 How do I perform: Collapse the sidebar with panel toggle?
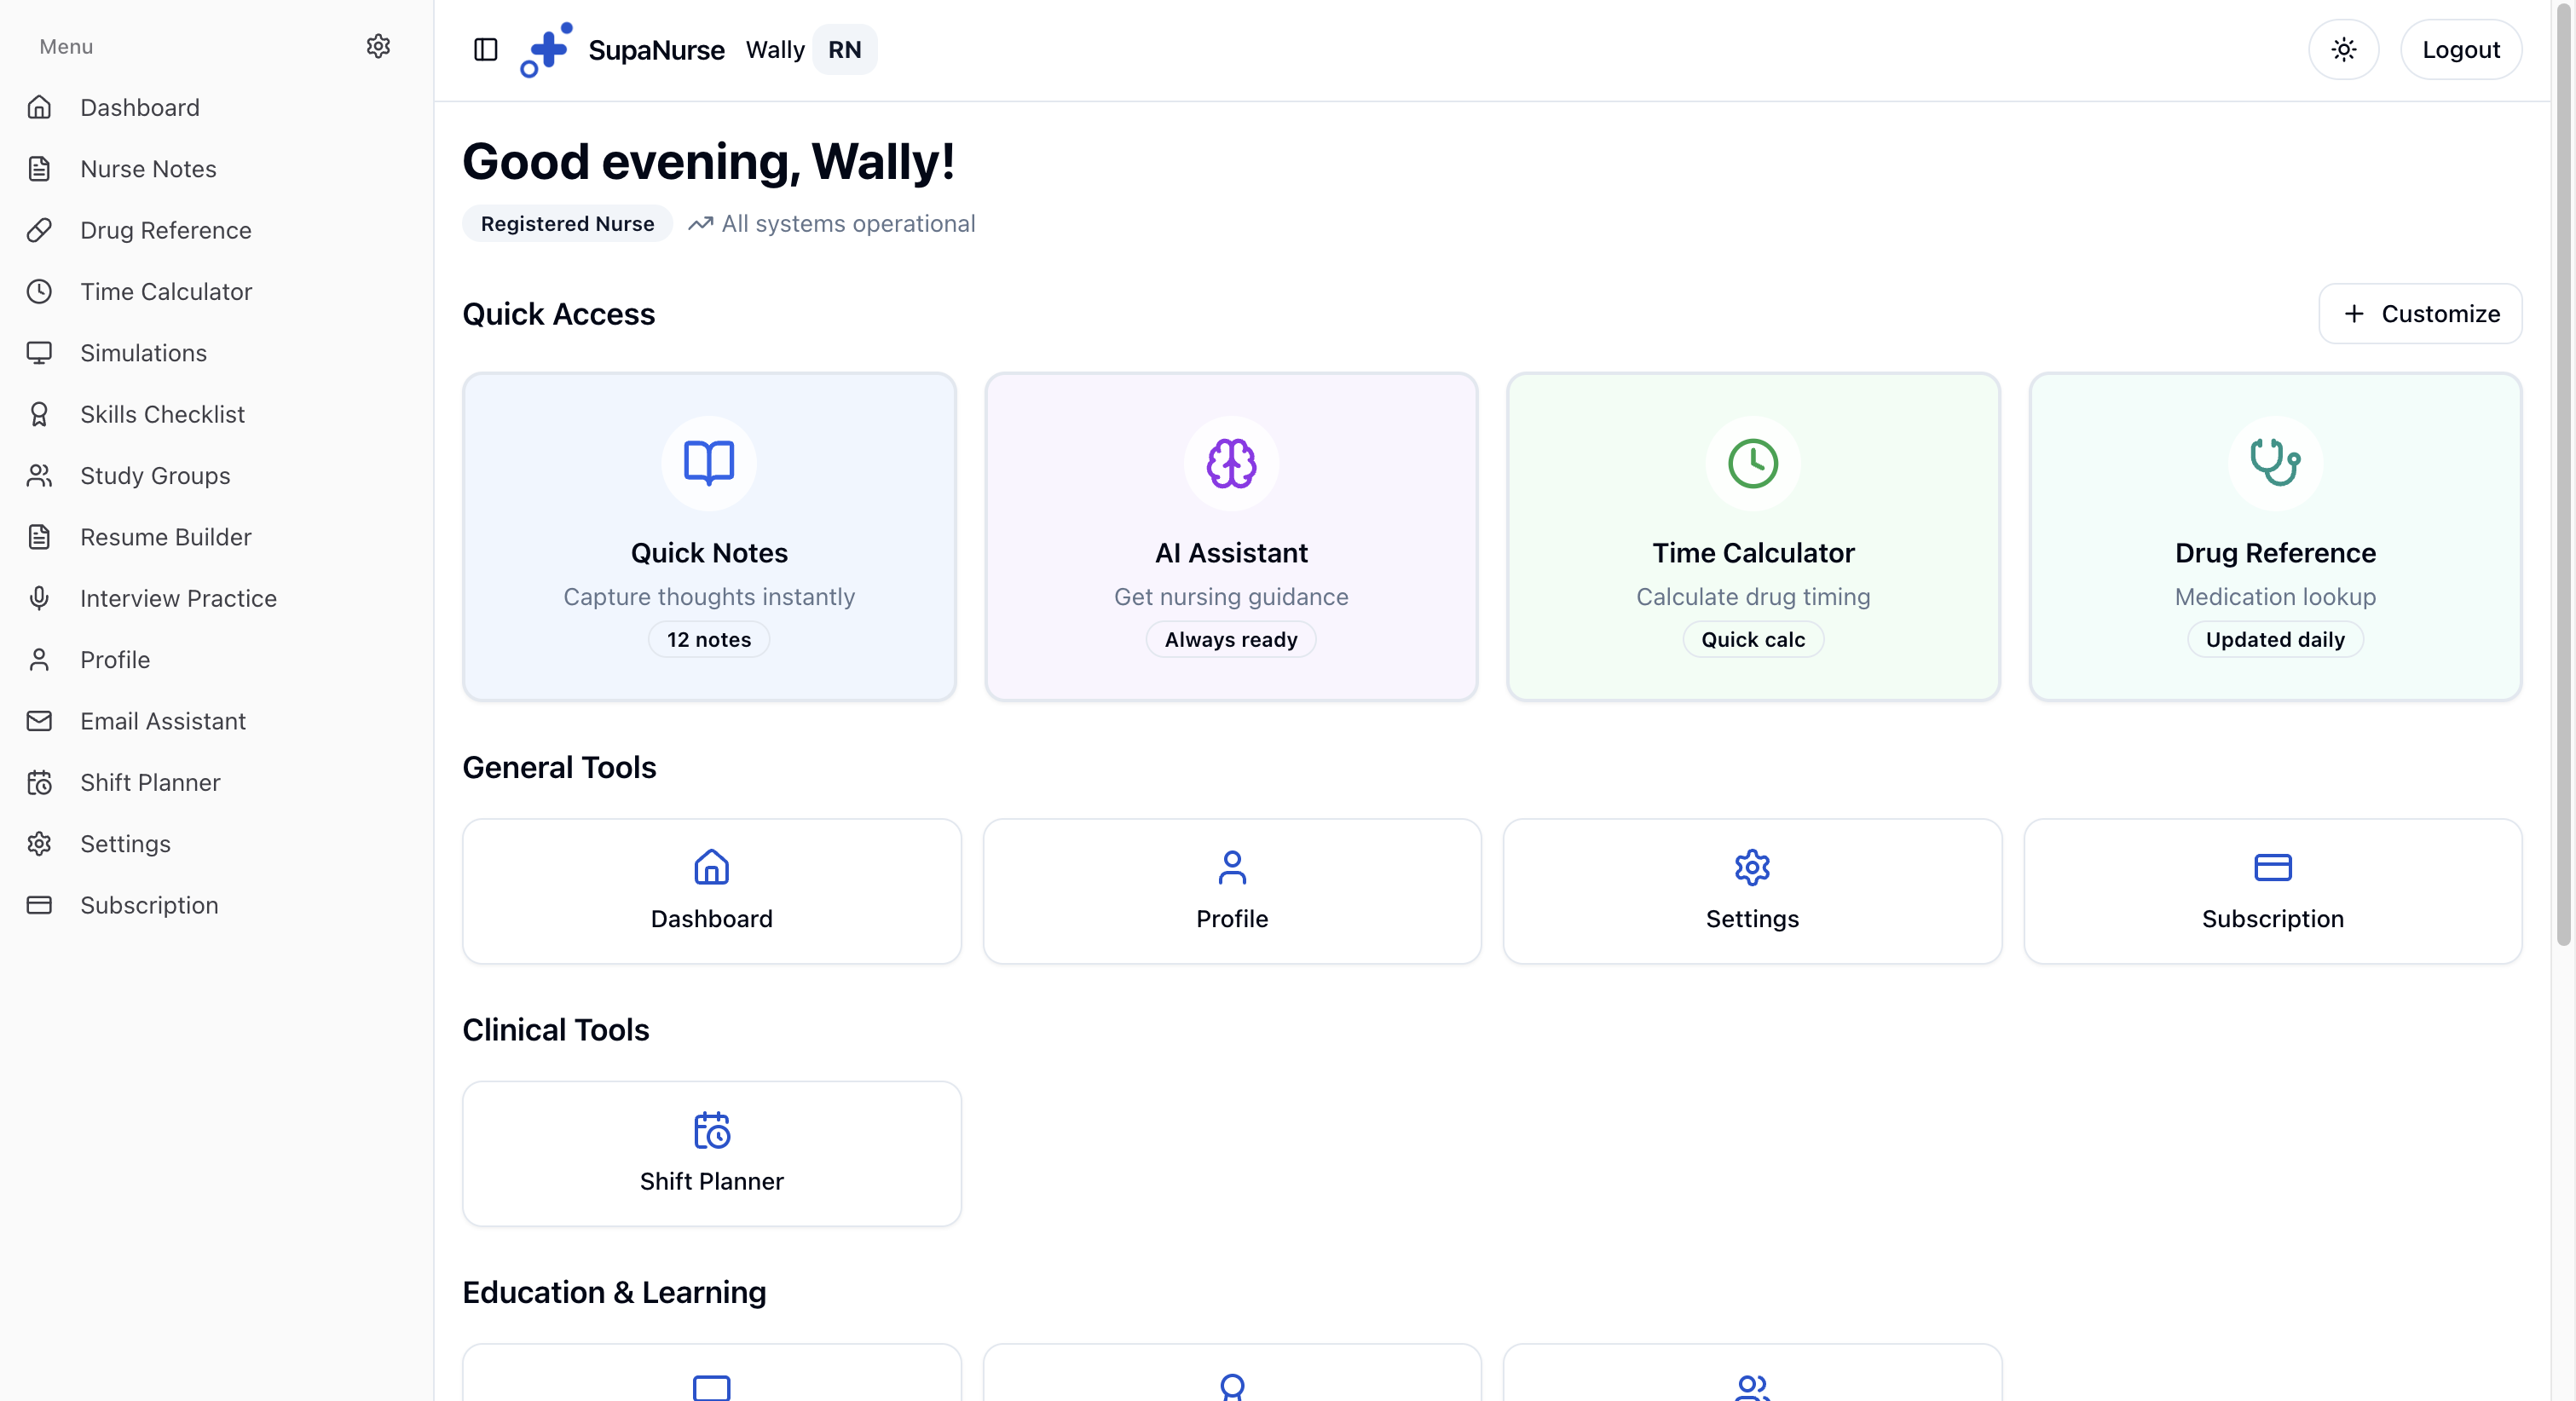(x=486, y=49)
